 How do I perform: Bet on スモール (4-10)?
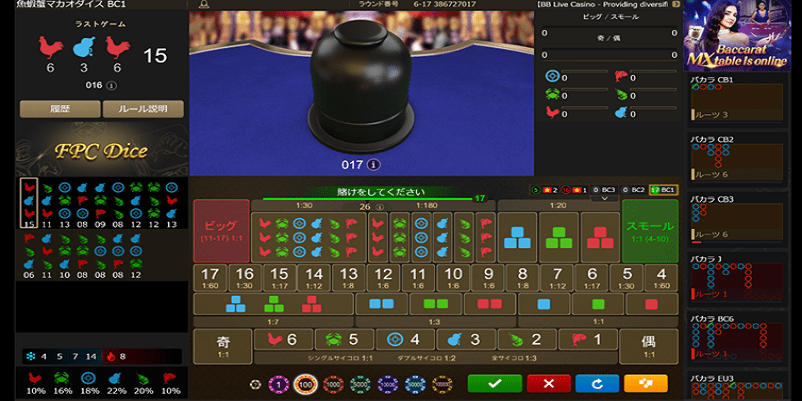click(x=650, y=231)
